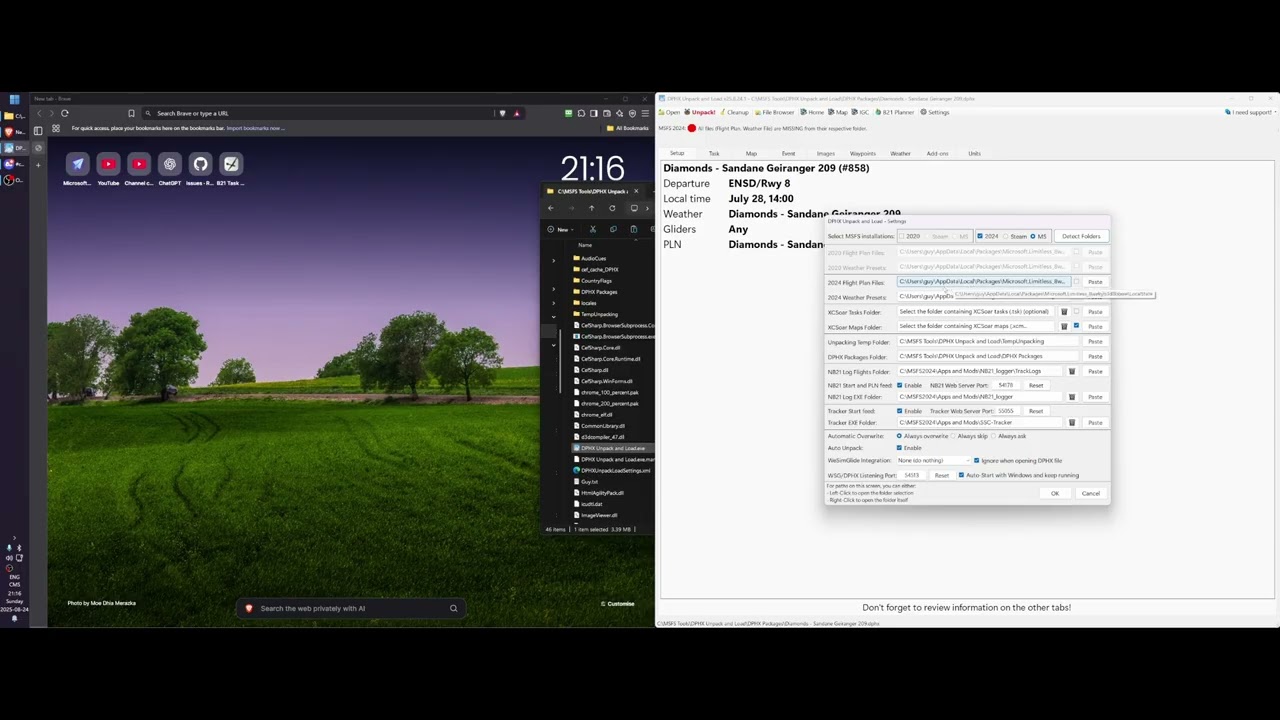Reload the Brave page
The image size is (1280, 720).
pos(64,113)
